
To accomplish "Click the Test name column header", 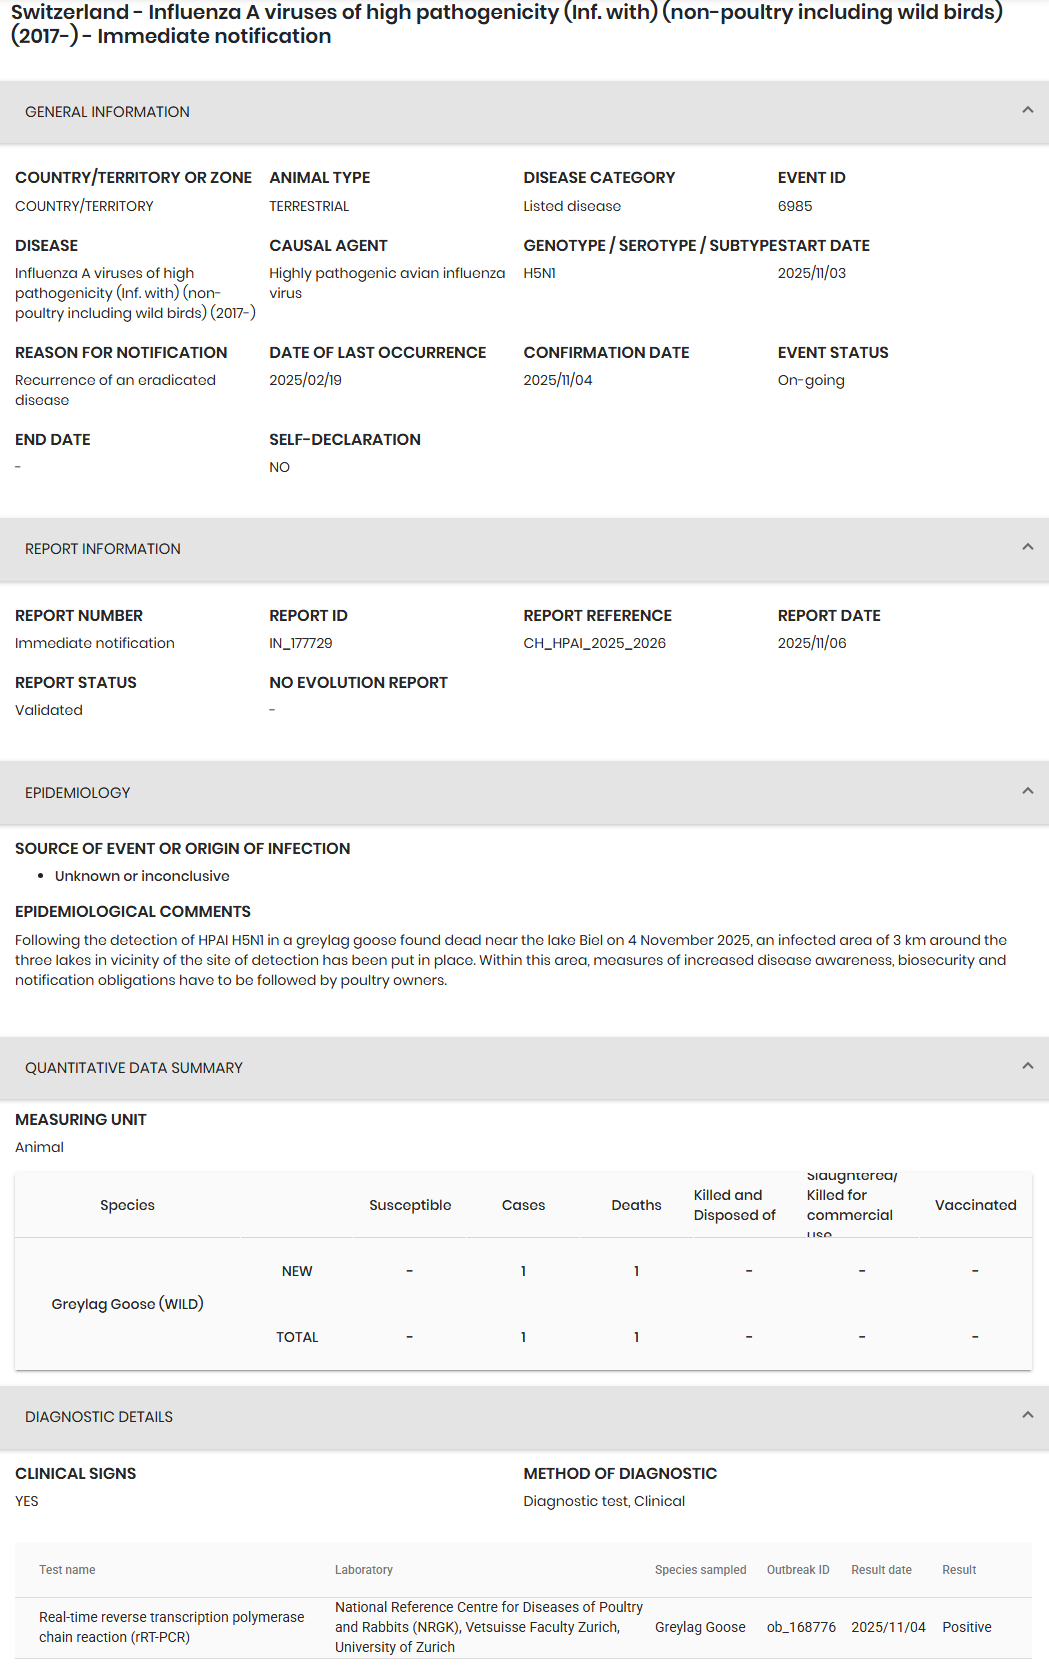I will point(67,1570).
